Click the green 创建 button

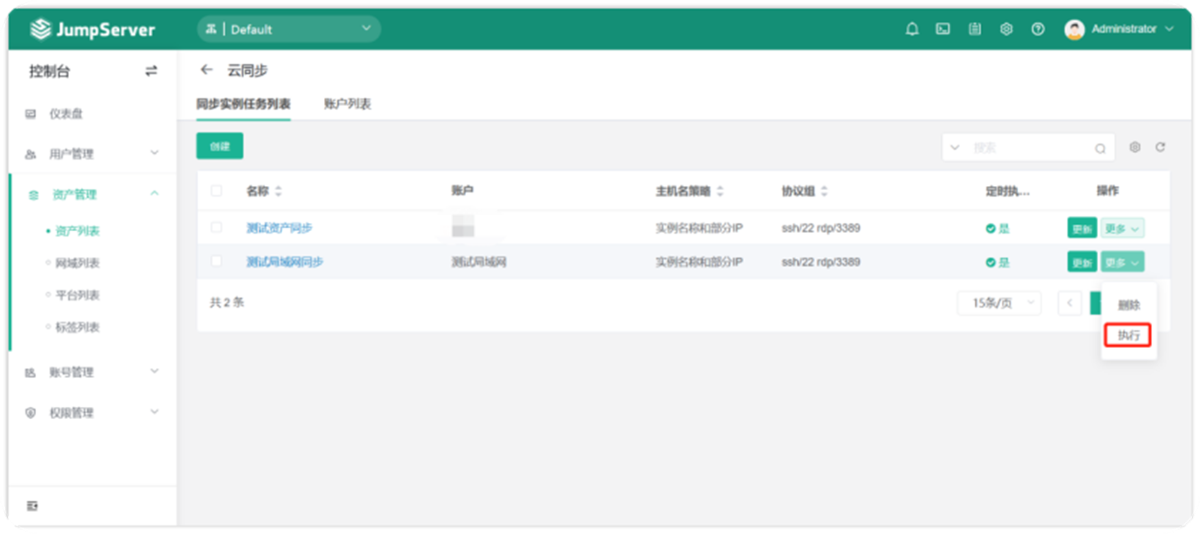point(220,146)
